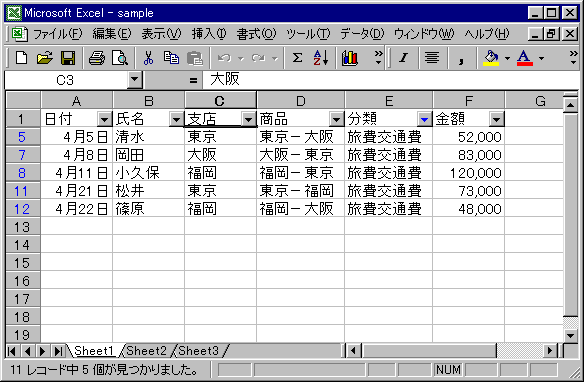Open the 編集(E) menu

pyautogui.click(x=112, y=34)
